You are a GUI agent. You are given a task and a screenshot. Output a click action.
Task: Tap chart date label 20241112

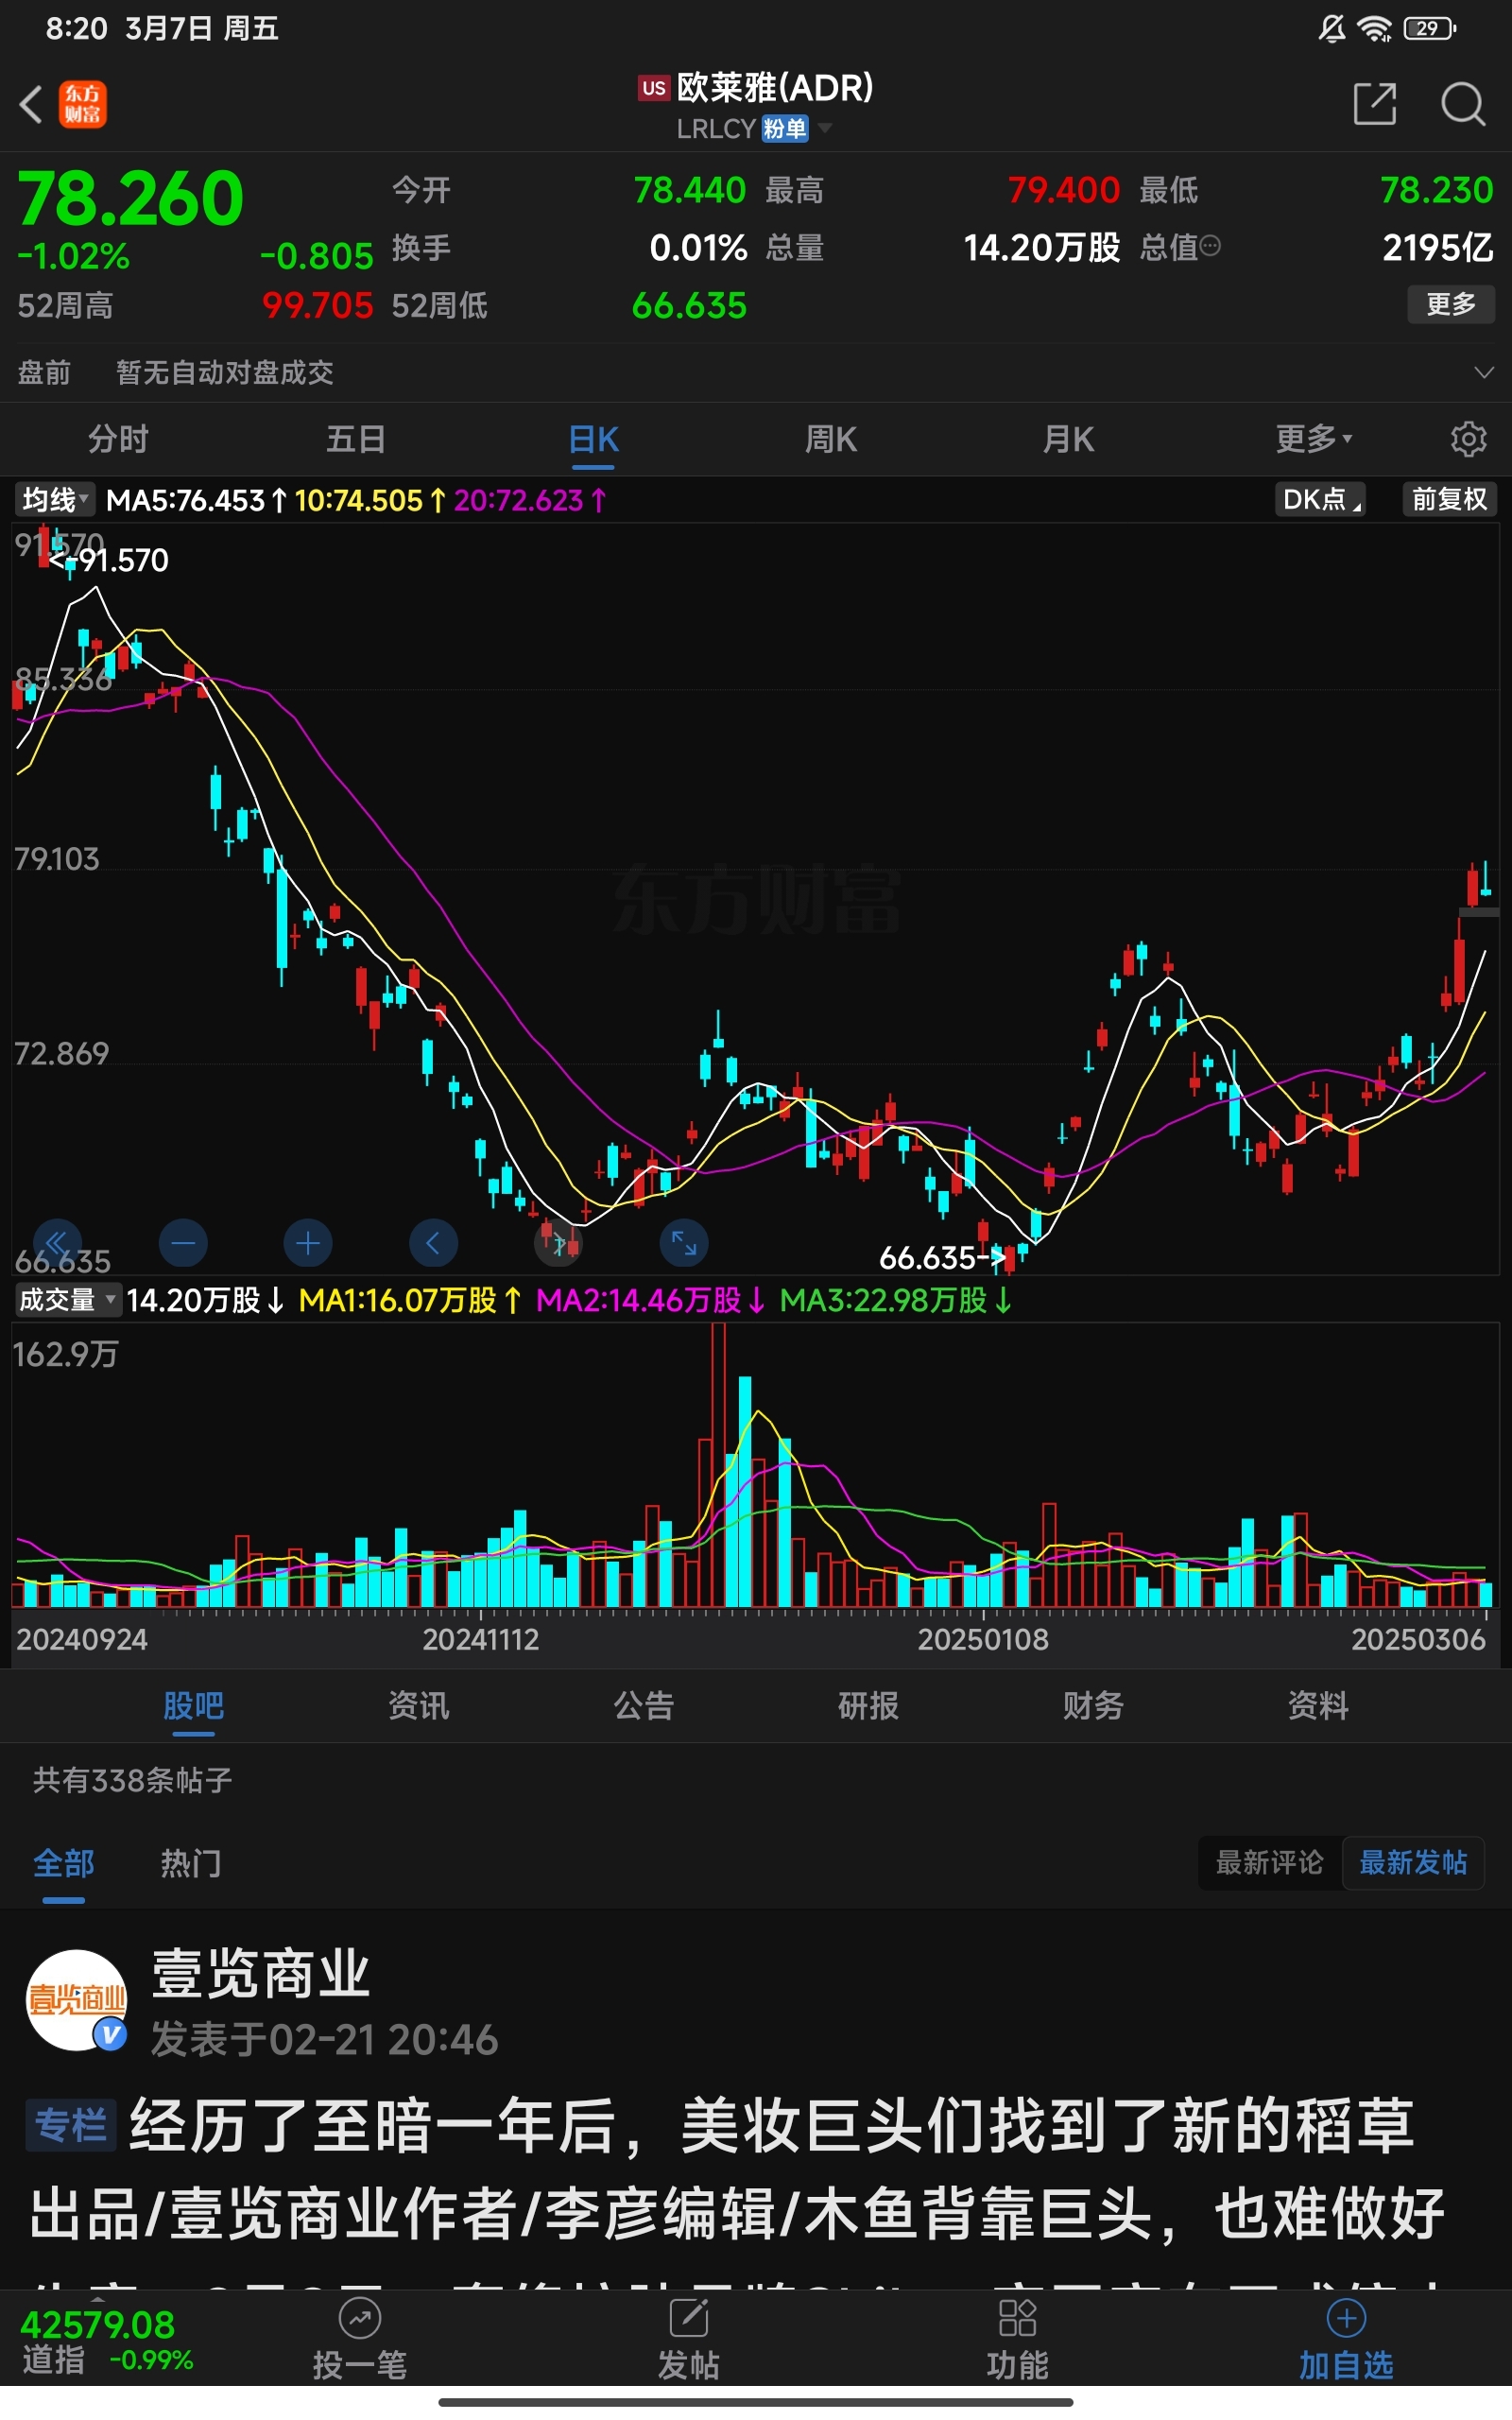[481, 1639]
